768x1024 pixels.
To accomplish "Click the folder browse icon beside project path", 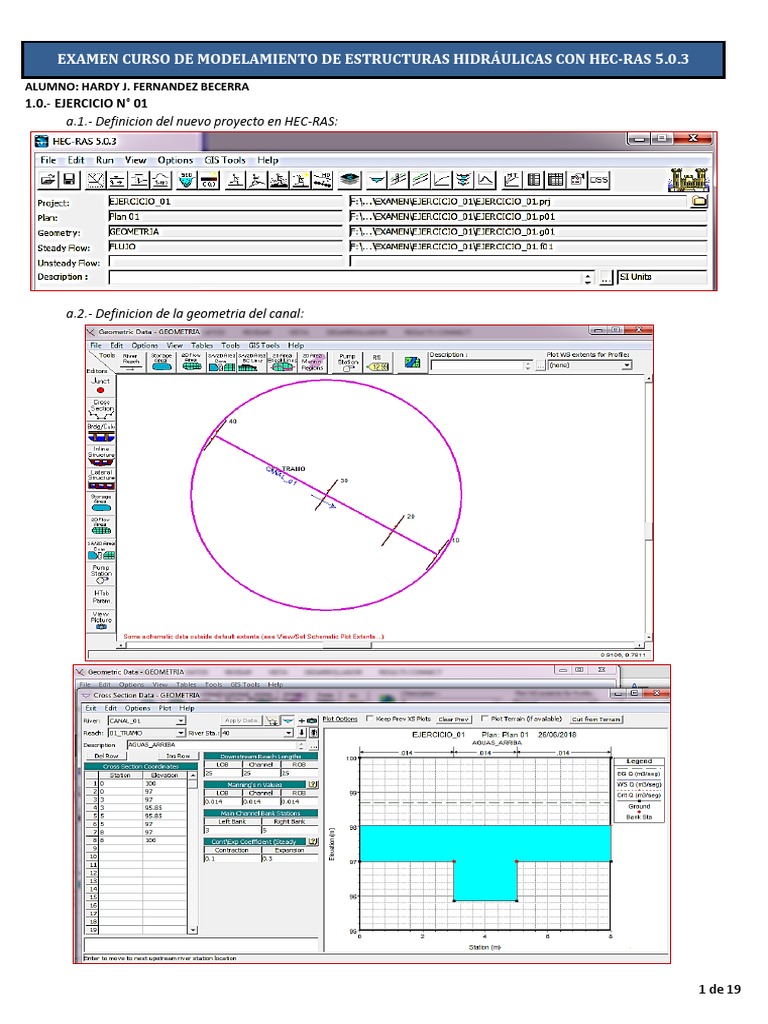I will click(699, 201).
